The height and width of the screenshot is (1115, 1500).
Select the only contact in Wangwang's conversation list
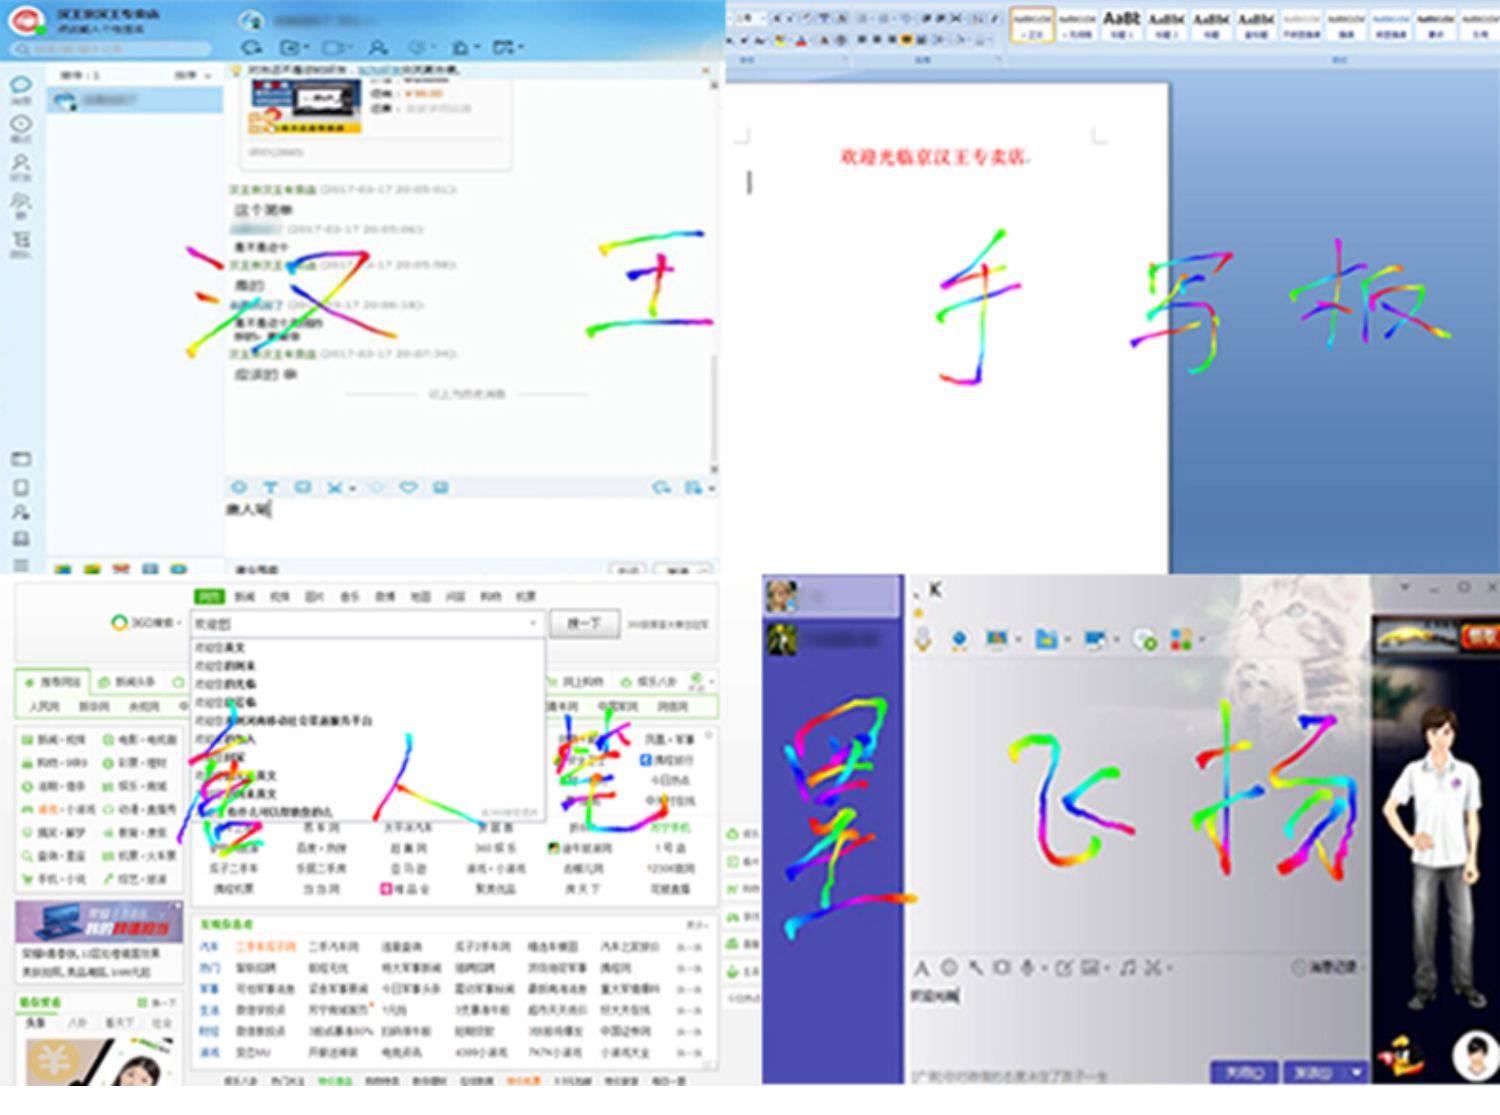coord(134,100)
